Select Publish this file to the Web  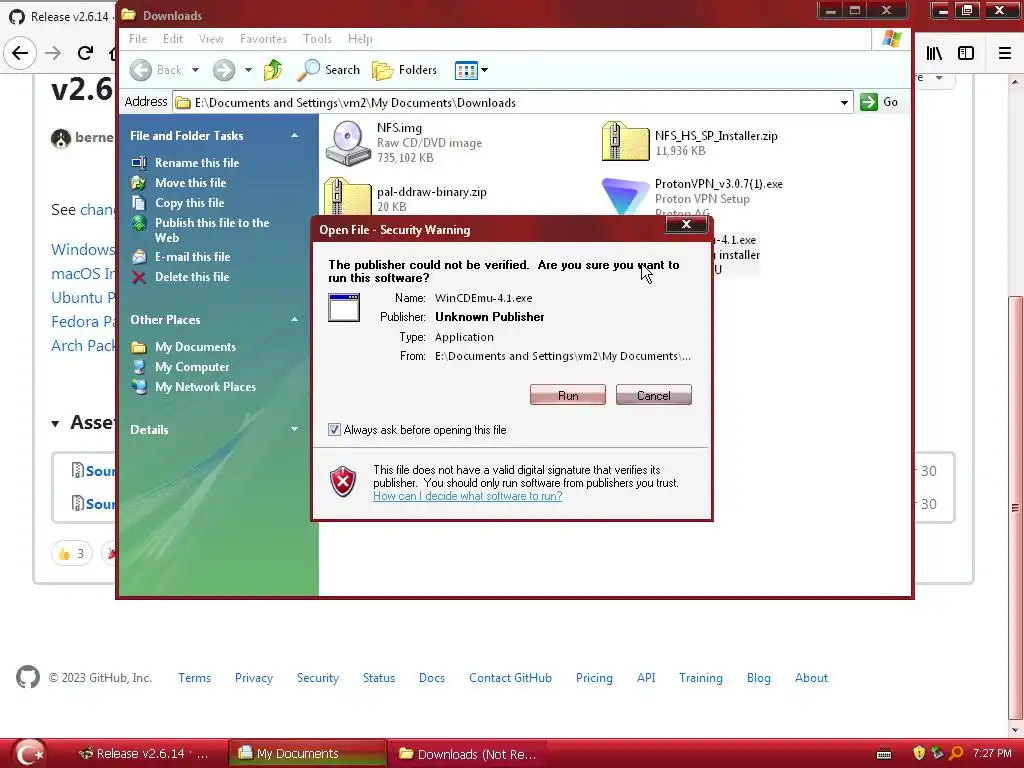coord(212,230)
